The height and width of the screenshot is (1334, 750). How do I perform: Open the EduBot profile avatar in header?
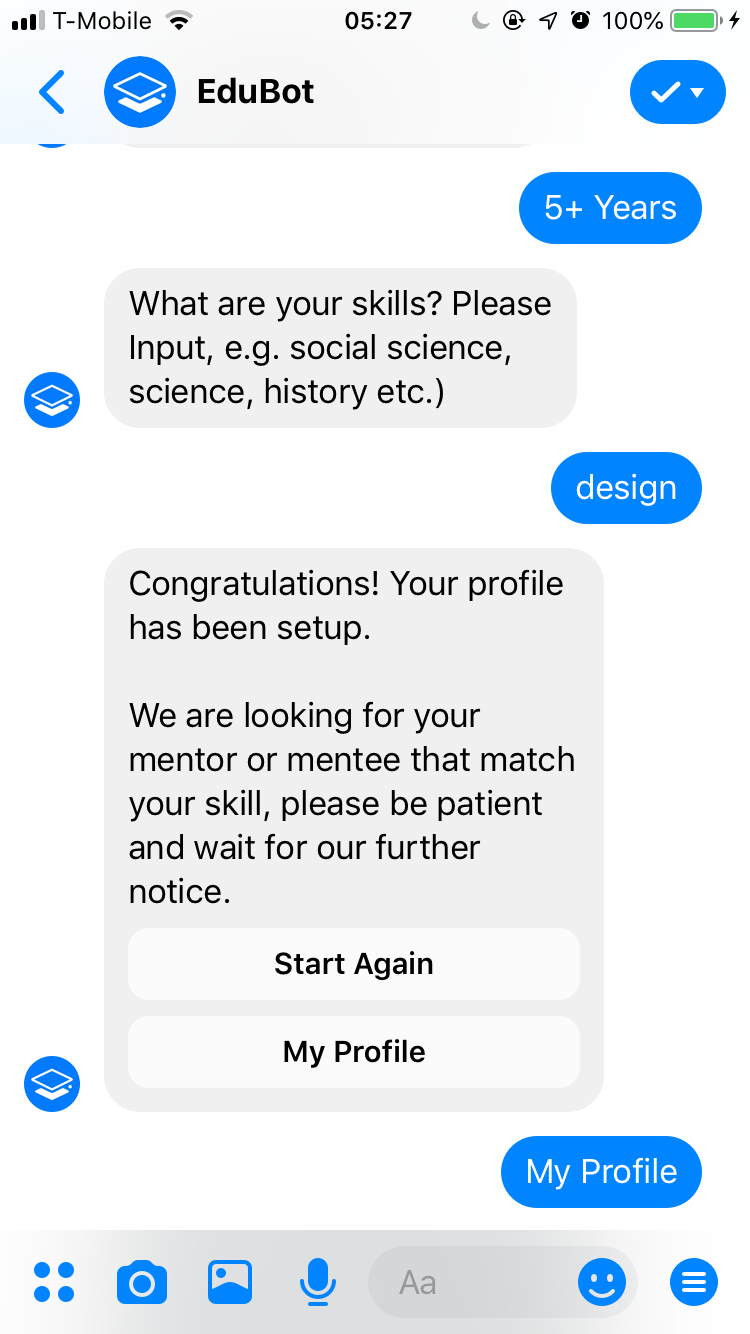pyautogui.click(x=140, y=92)
